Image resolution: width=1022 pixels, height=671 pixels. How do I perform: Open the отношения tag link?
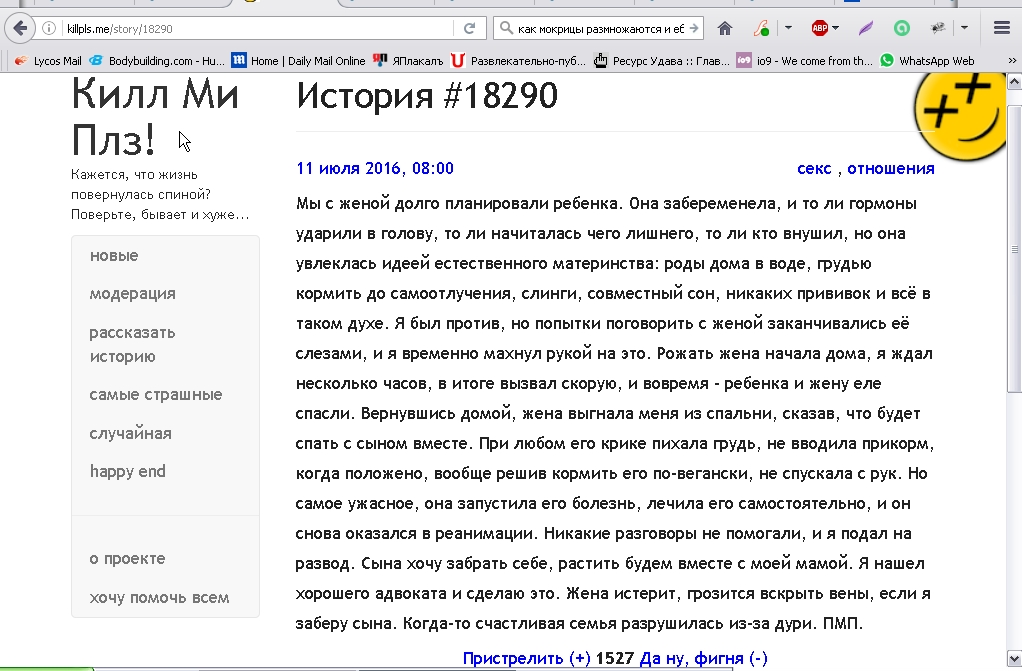(890, 168)
